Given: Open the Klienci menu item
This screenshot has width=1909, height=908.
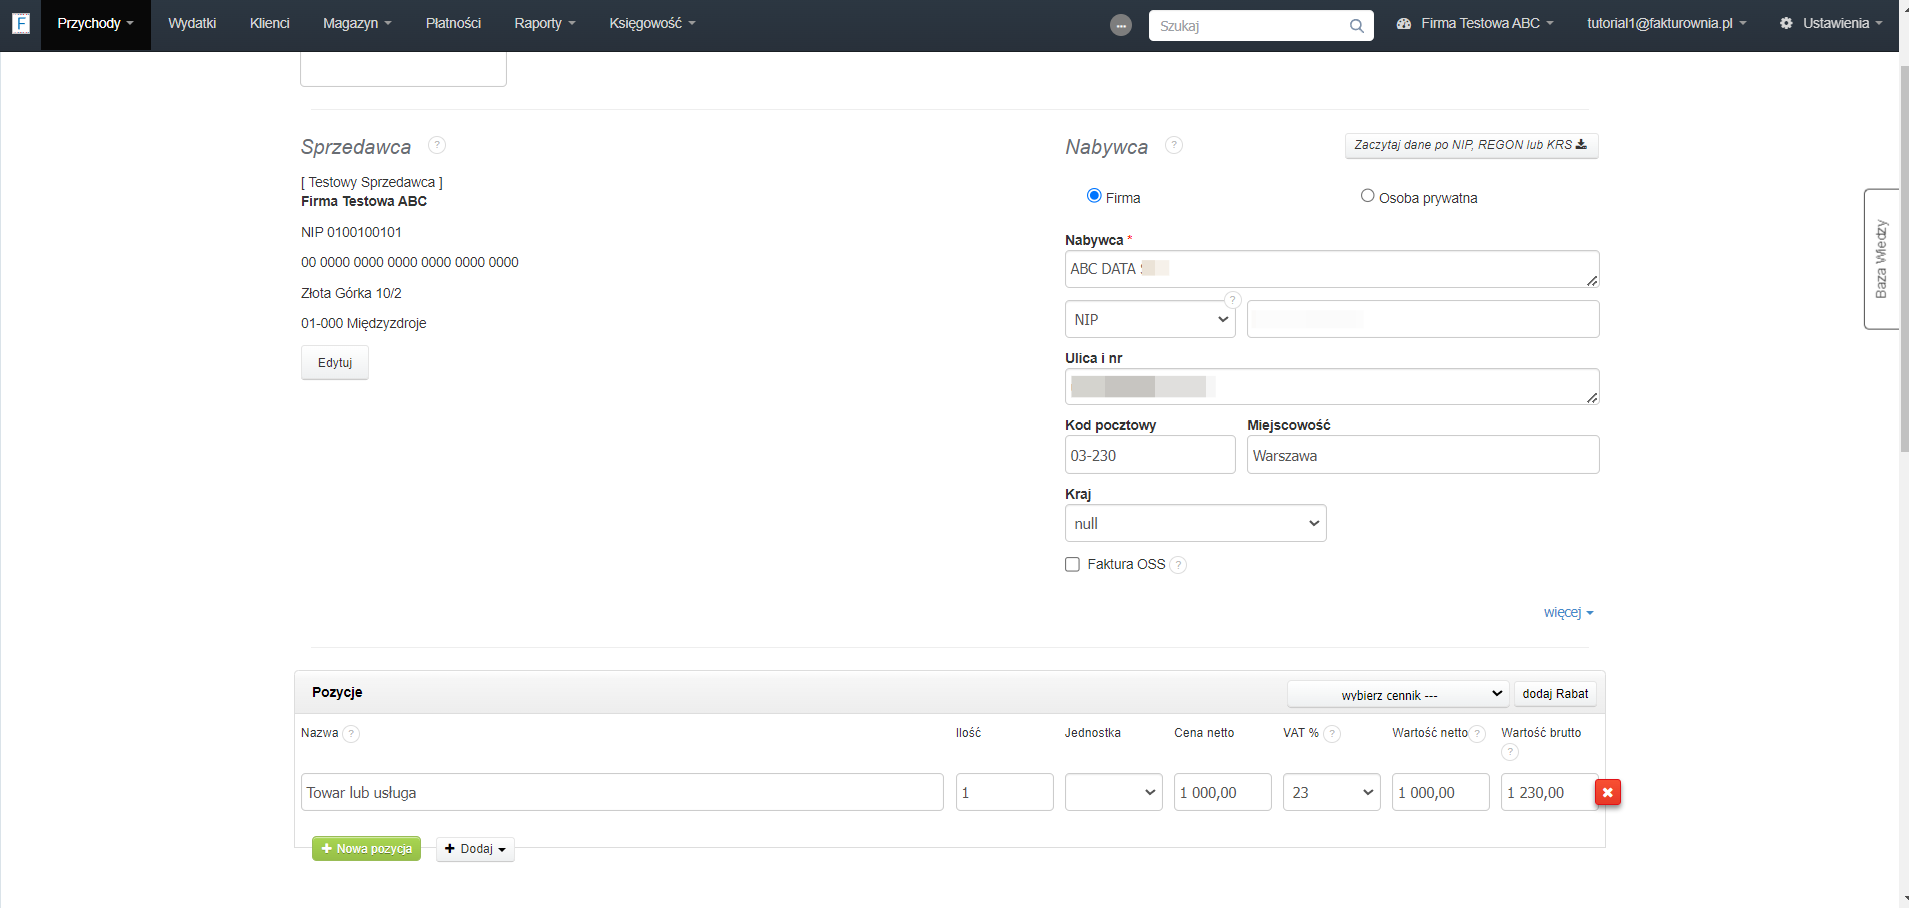Looking at the screenshot, I should pyautogui.click(x=269, y=23).
